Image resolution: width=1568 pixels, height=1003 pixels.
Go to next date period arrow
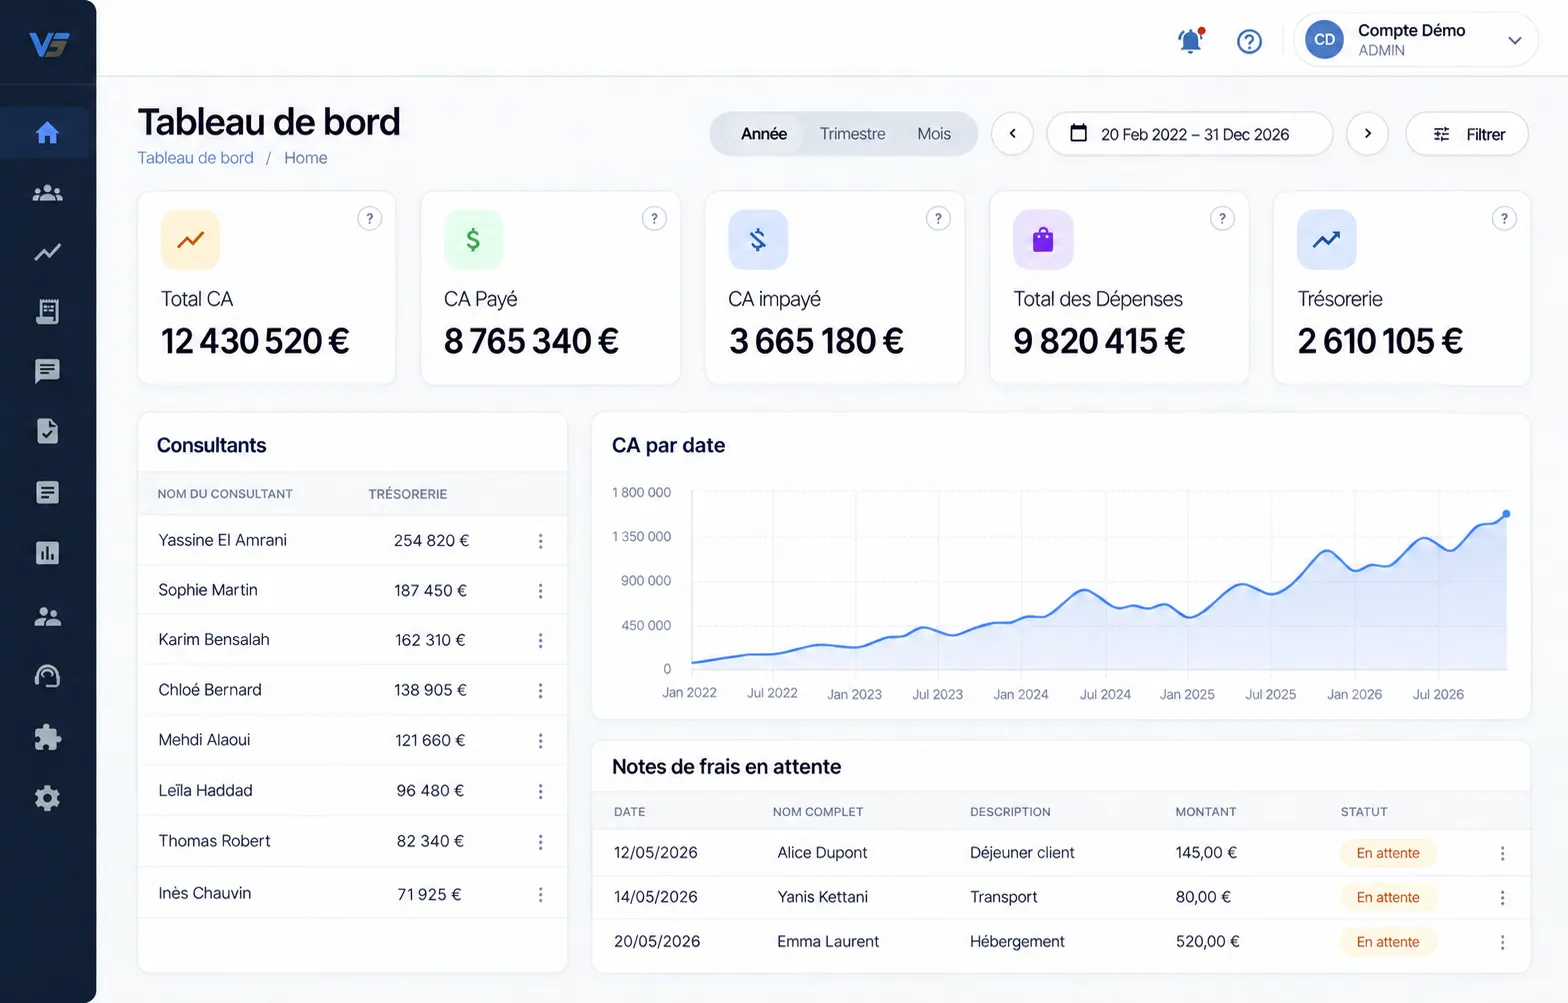(x=1367, y=134)
